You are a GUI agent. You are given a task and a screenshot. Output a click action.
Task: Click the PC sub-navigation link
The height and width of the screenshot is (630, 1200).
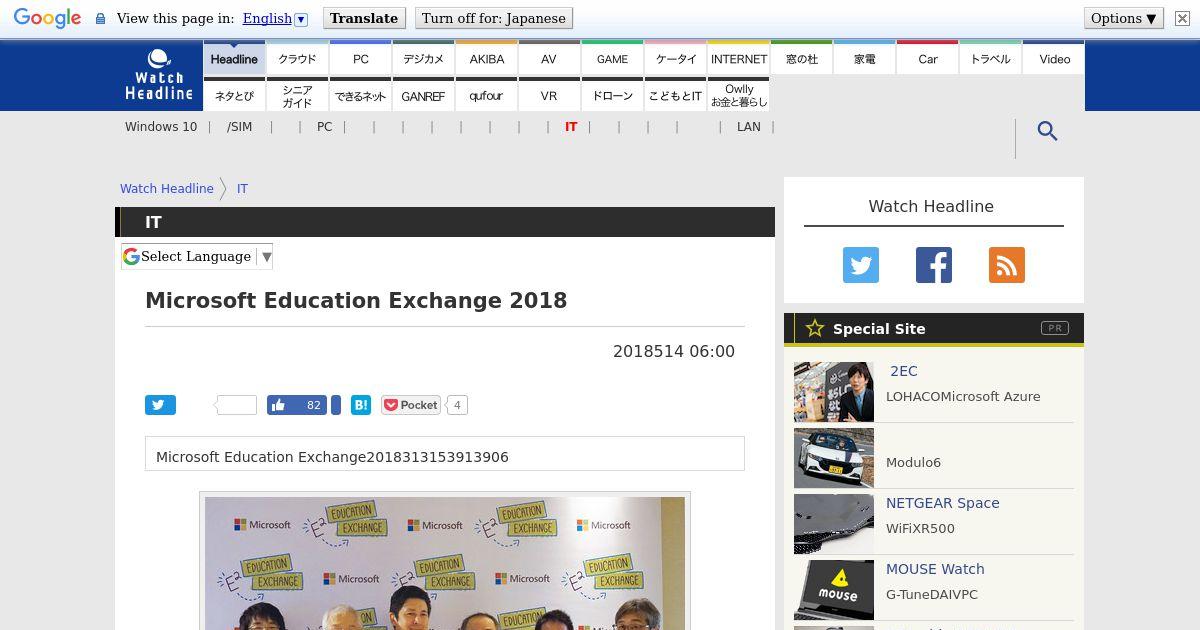click(x=324, y=127)
